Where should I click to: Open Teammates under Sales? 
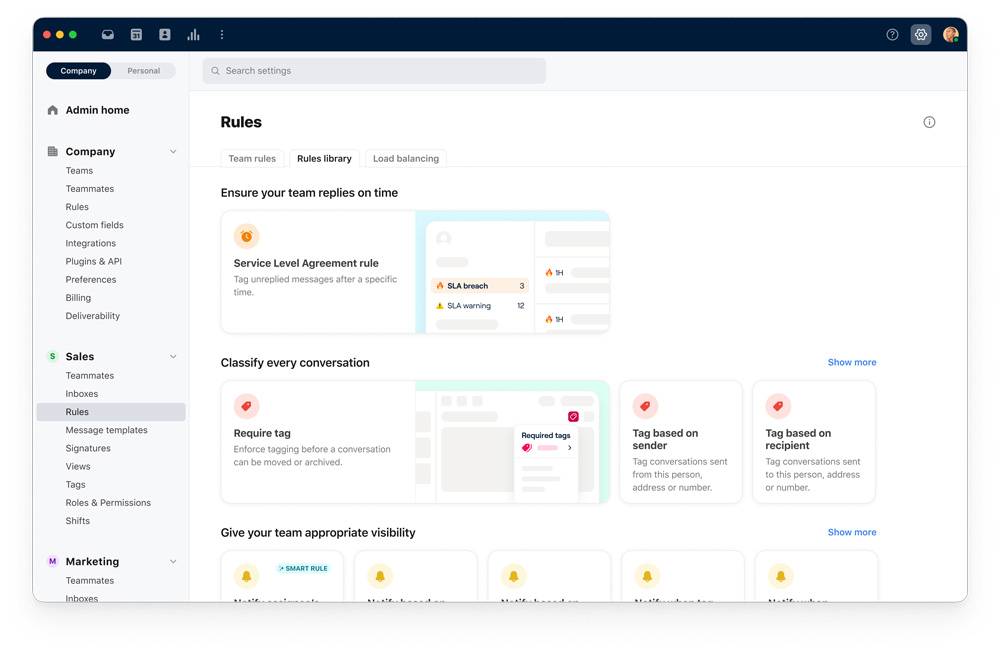[x=89, y=376]
